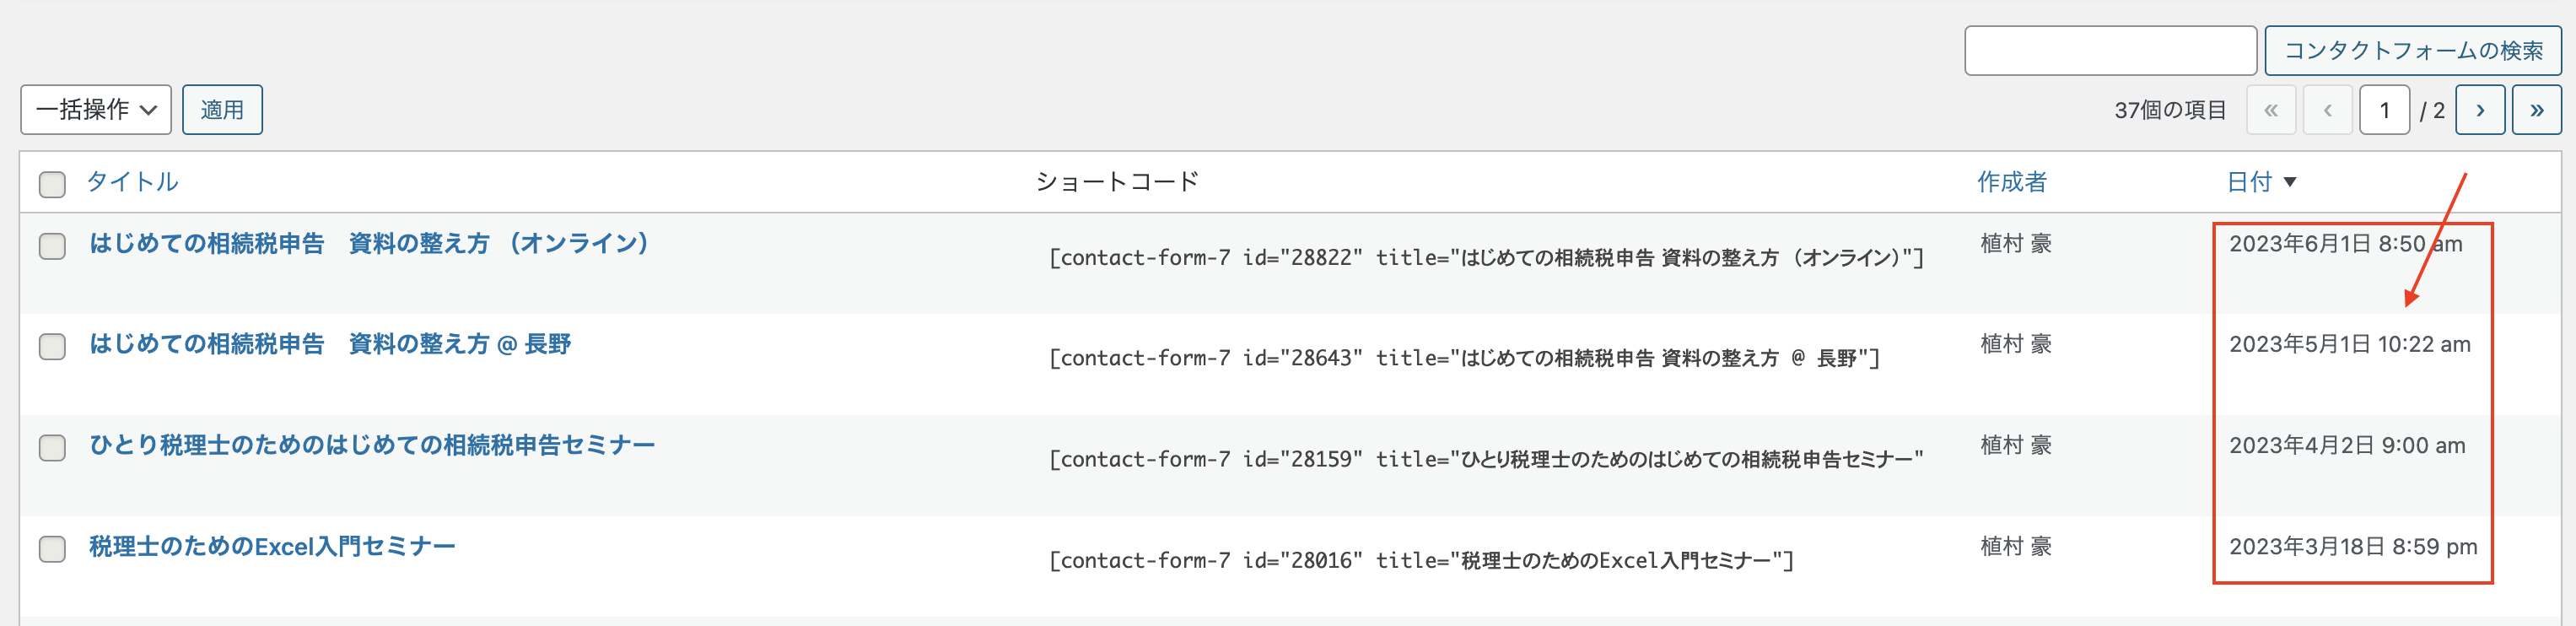Click the 日付 sort direction triangle

2290,182
